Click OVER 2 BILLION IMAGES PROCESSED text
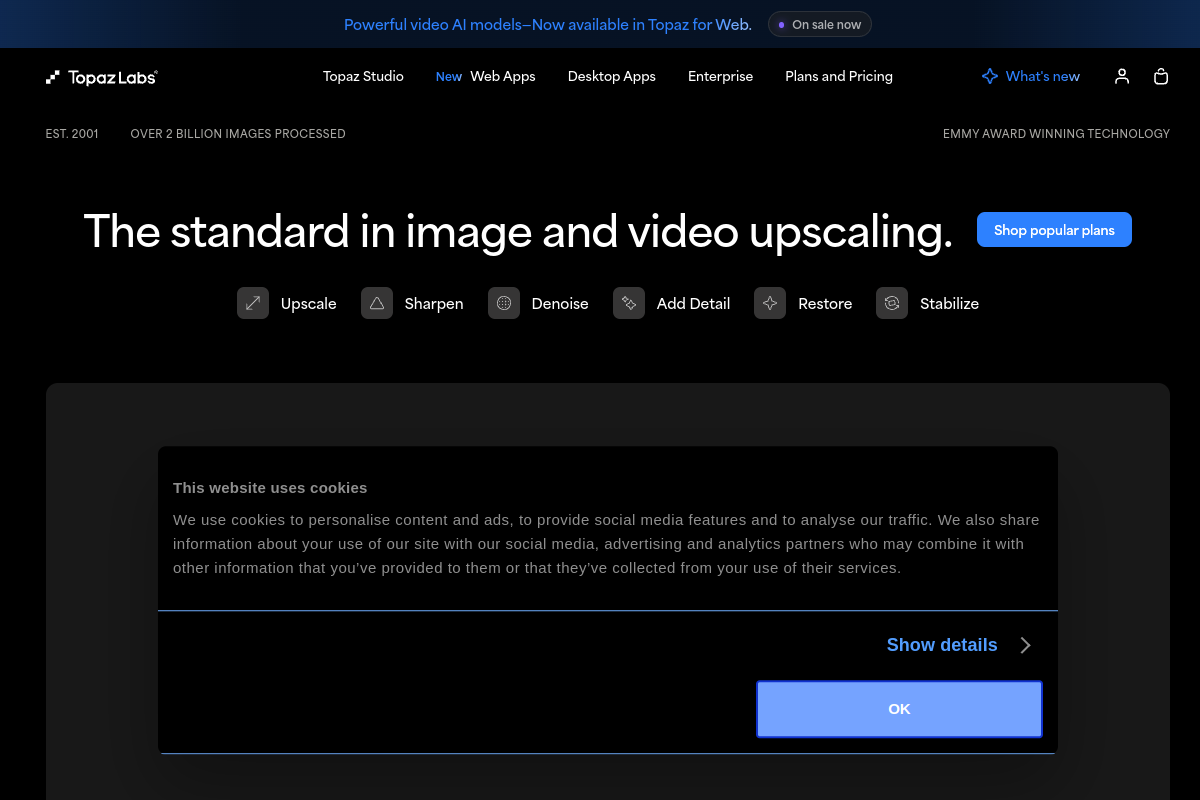The height and width of the screenshot is (800, 1200). click(238, 134)
